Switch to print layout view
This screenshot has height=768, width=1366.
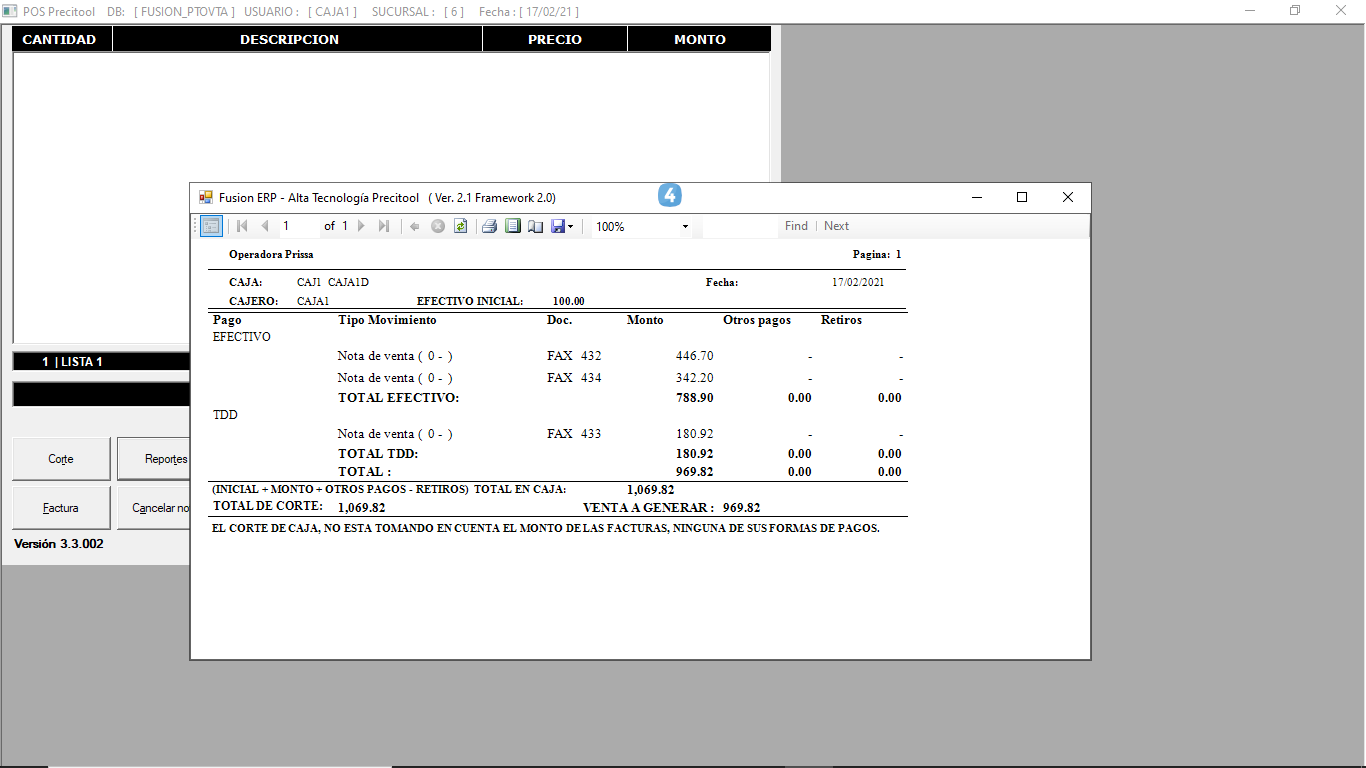[513, 226]
